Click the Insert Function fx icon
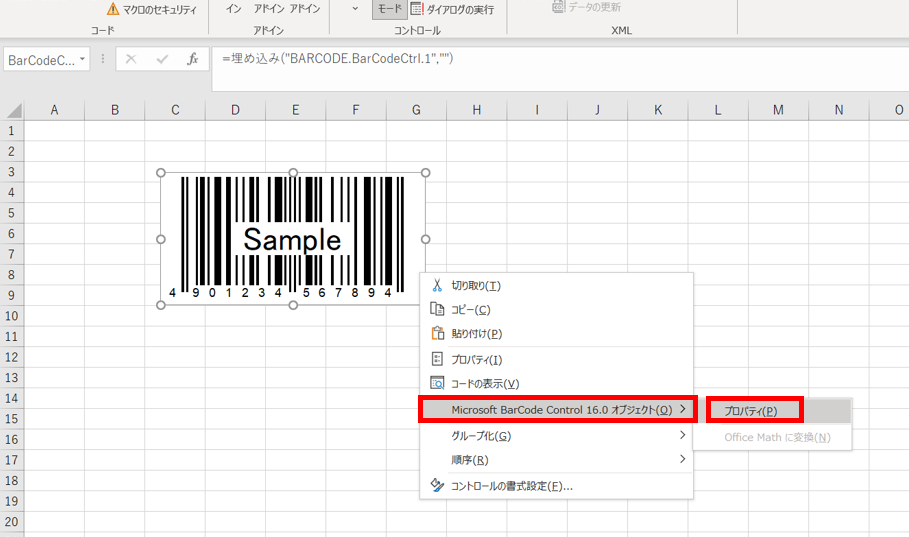909x537 pixels. coord(192,59)
